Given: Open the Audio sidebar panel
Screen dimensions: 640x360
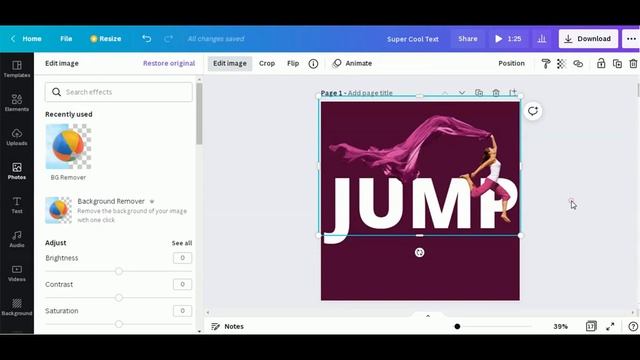Looking at the screenshot, I should pos(17,239).
